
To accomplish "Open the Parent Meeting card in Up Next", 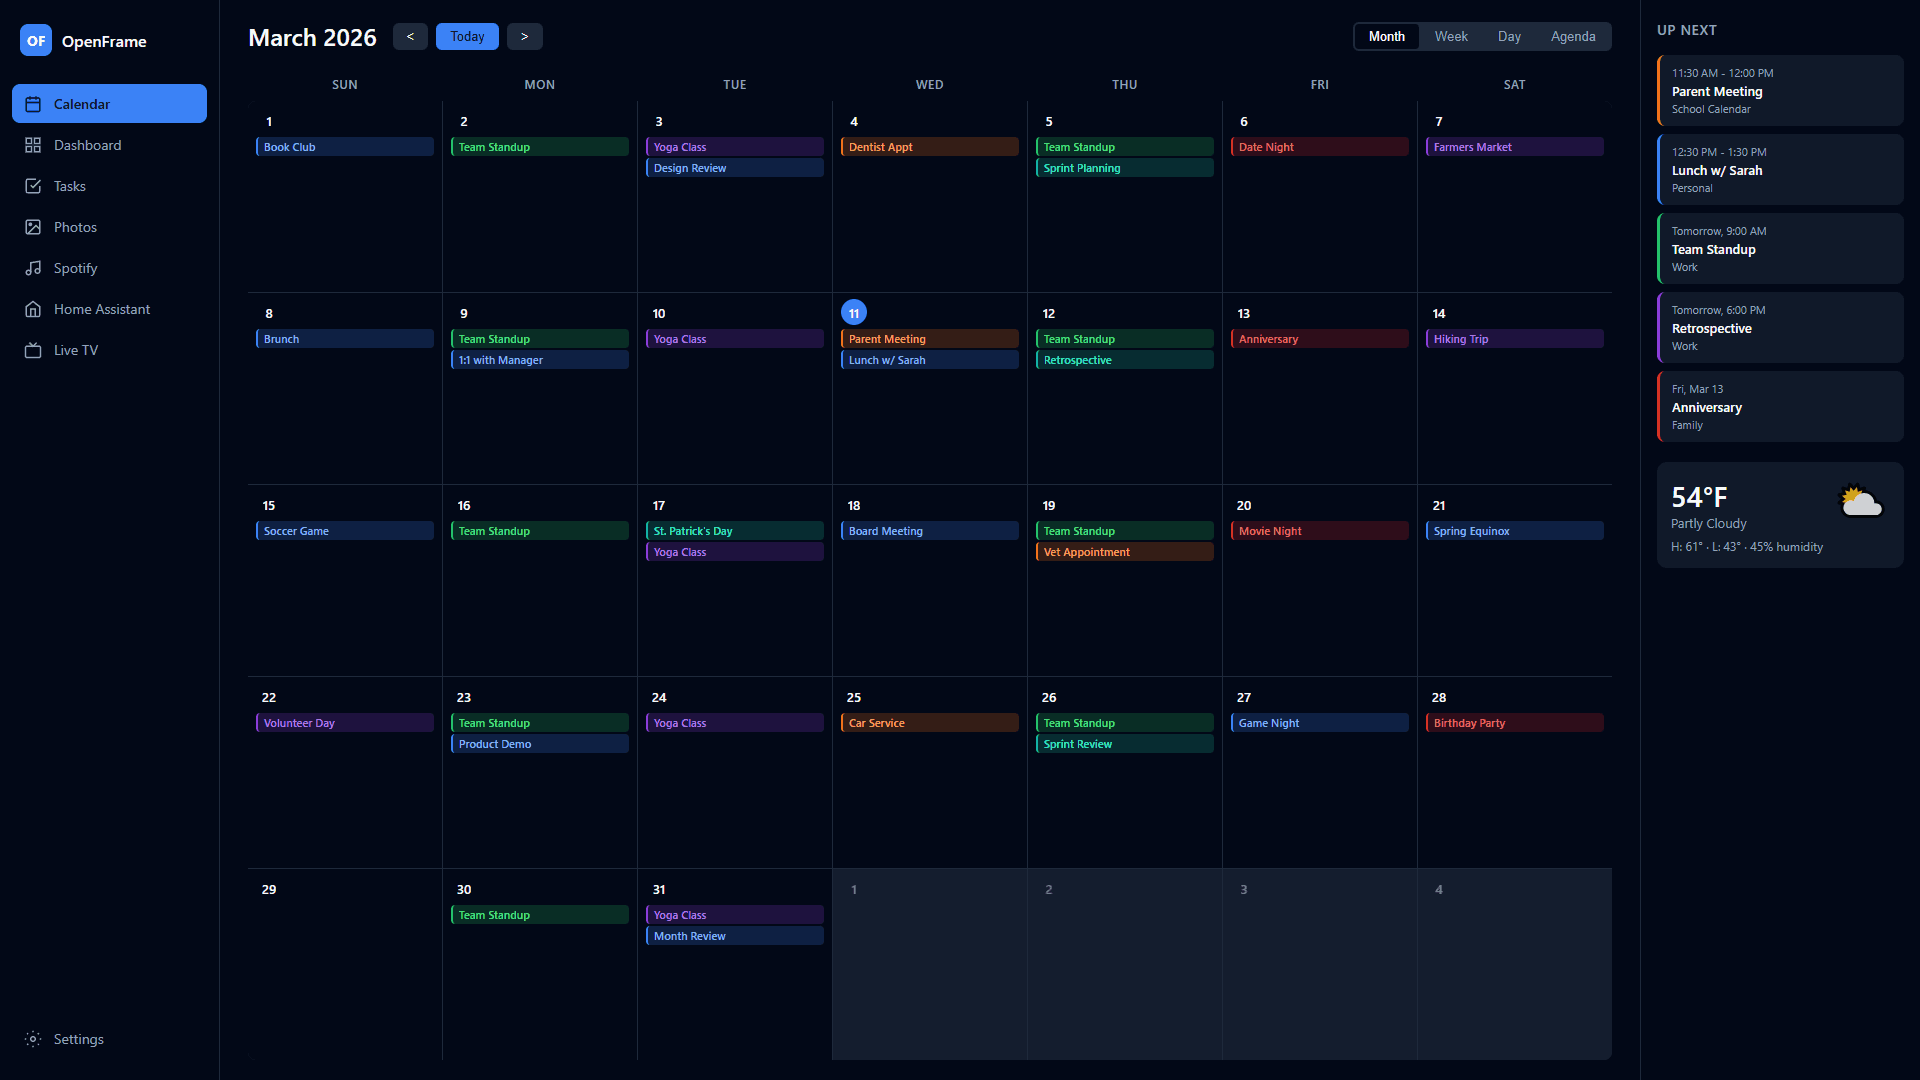I will (x=1780, y=90).
